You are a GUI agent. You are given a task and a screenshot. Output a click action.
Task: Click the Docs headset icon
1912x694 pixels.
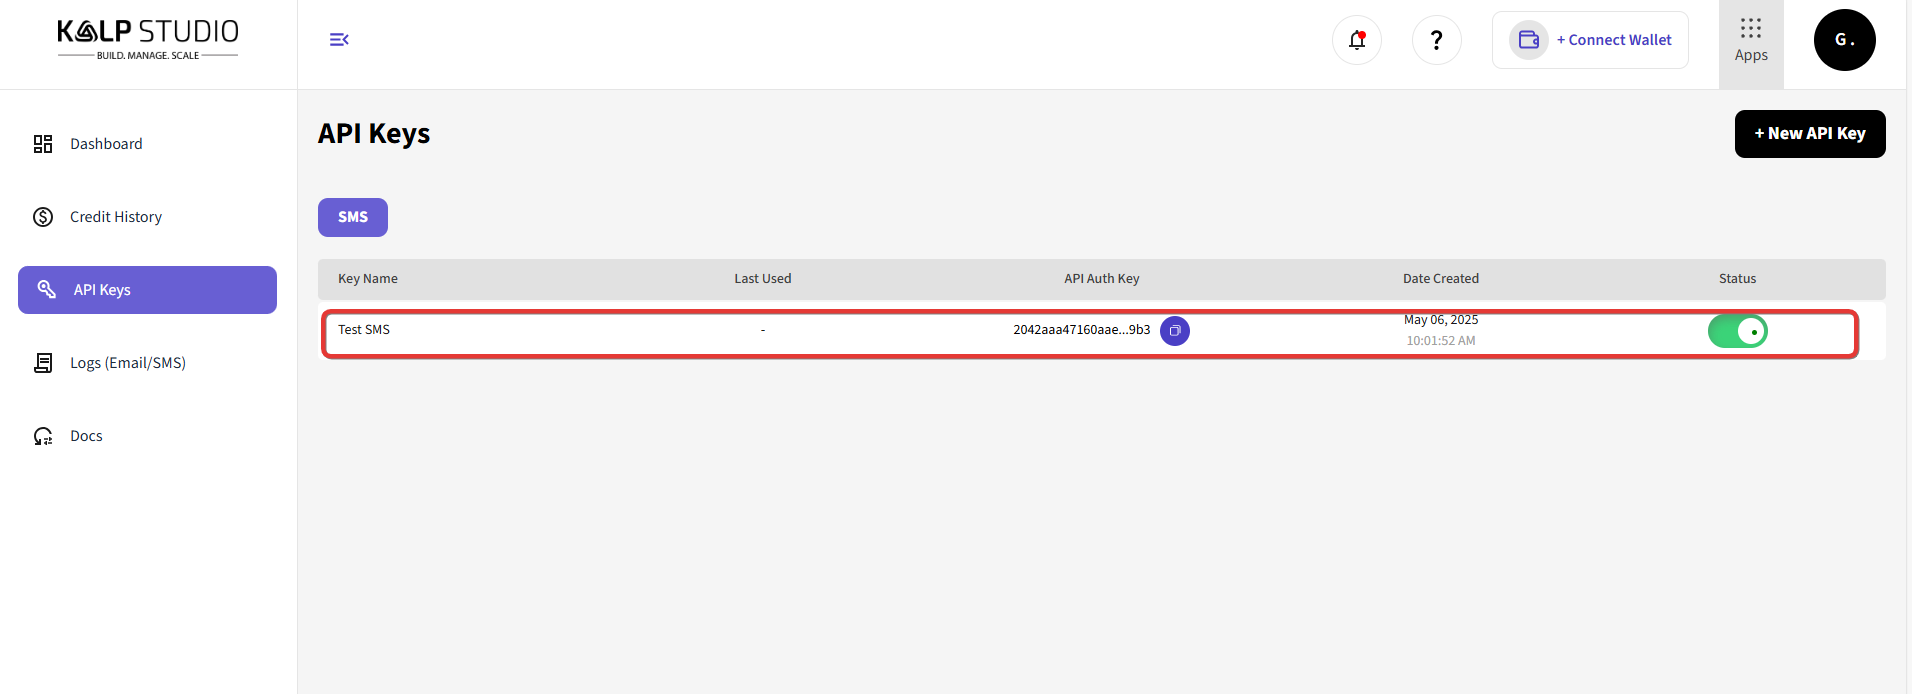(43, 436)
